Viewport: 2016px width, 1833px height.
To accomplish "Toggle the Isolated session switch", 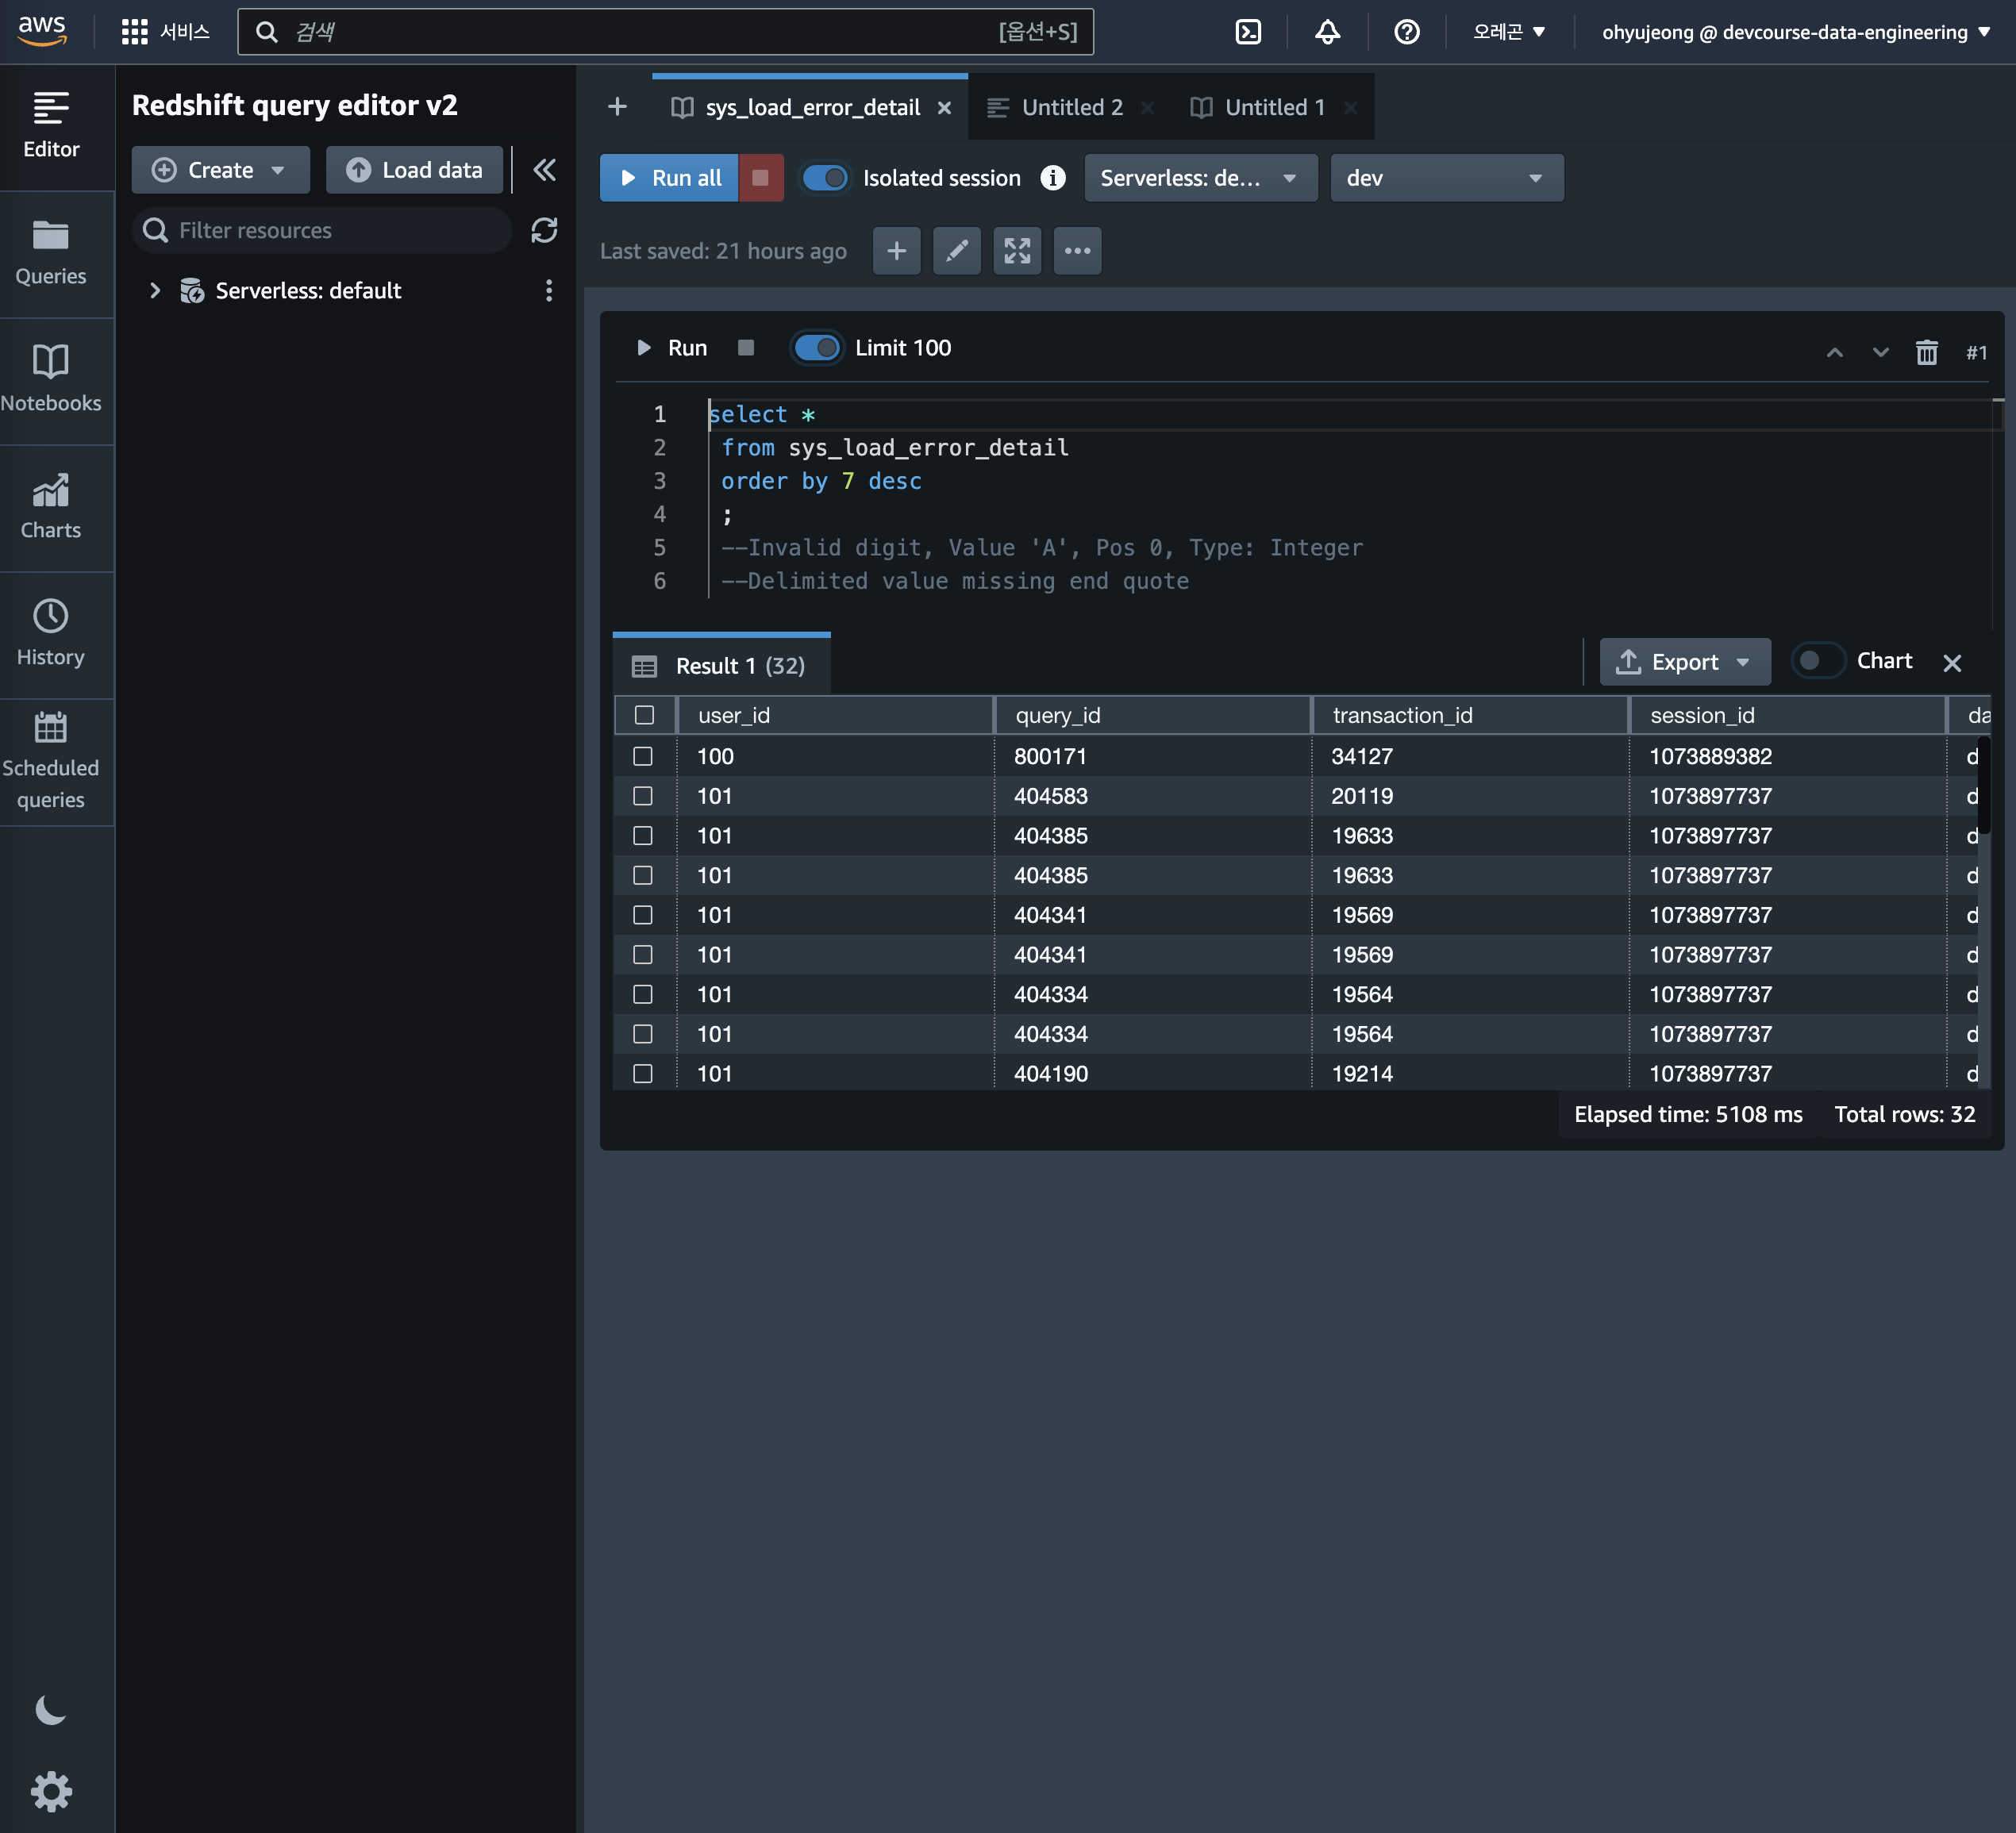I will point(825,178).
